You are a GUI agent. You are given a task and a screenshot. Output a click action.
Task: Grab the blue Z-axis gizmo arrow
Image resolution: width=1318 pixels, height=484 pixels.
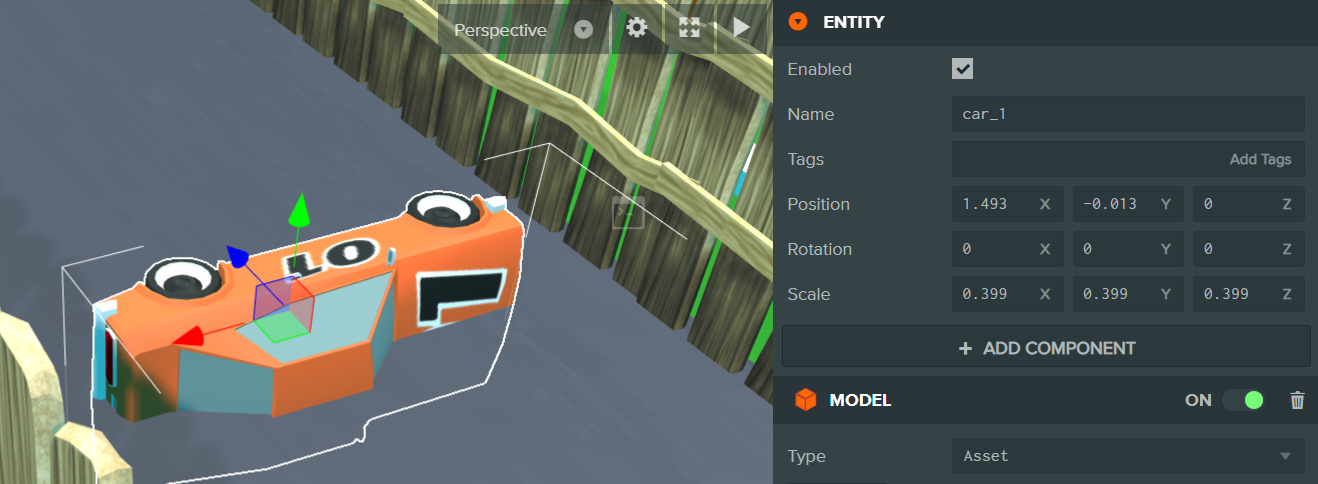tap(237, 257)
